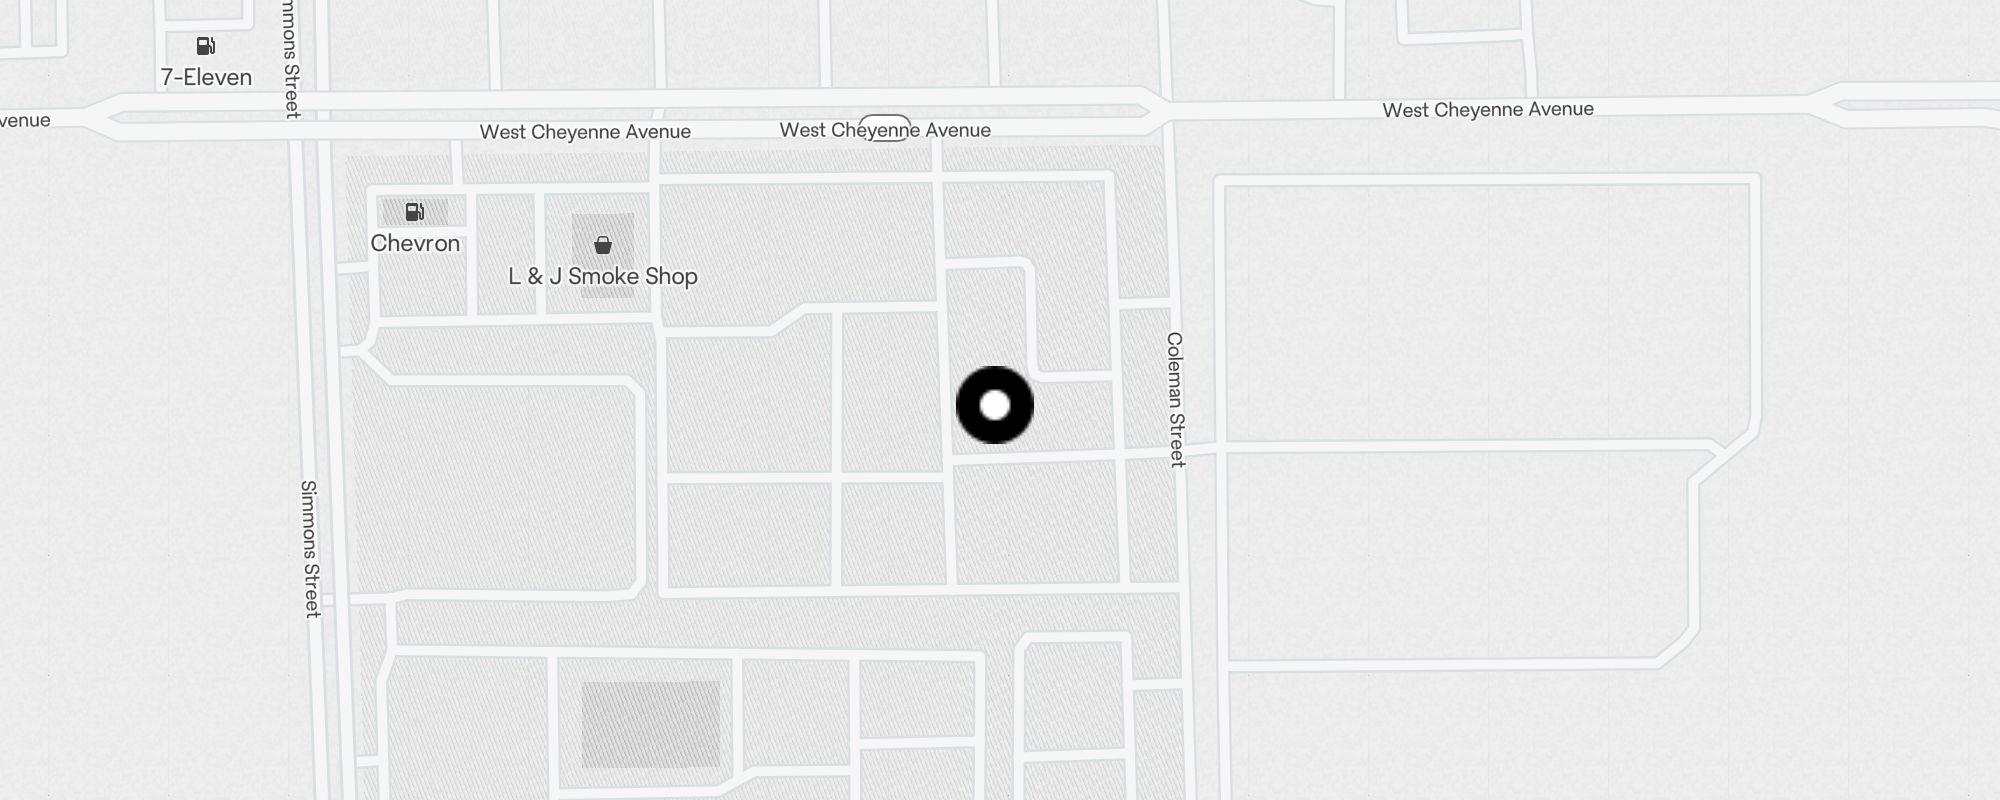
Task: Click the rightmost West Cheyenne Avenue label
Action: (x=1488, y=110)
